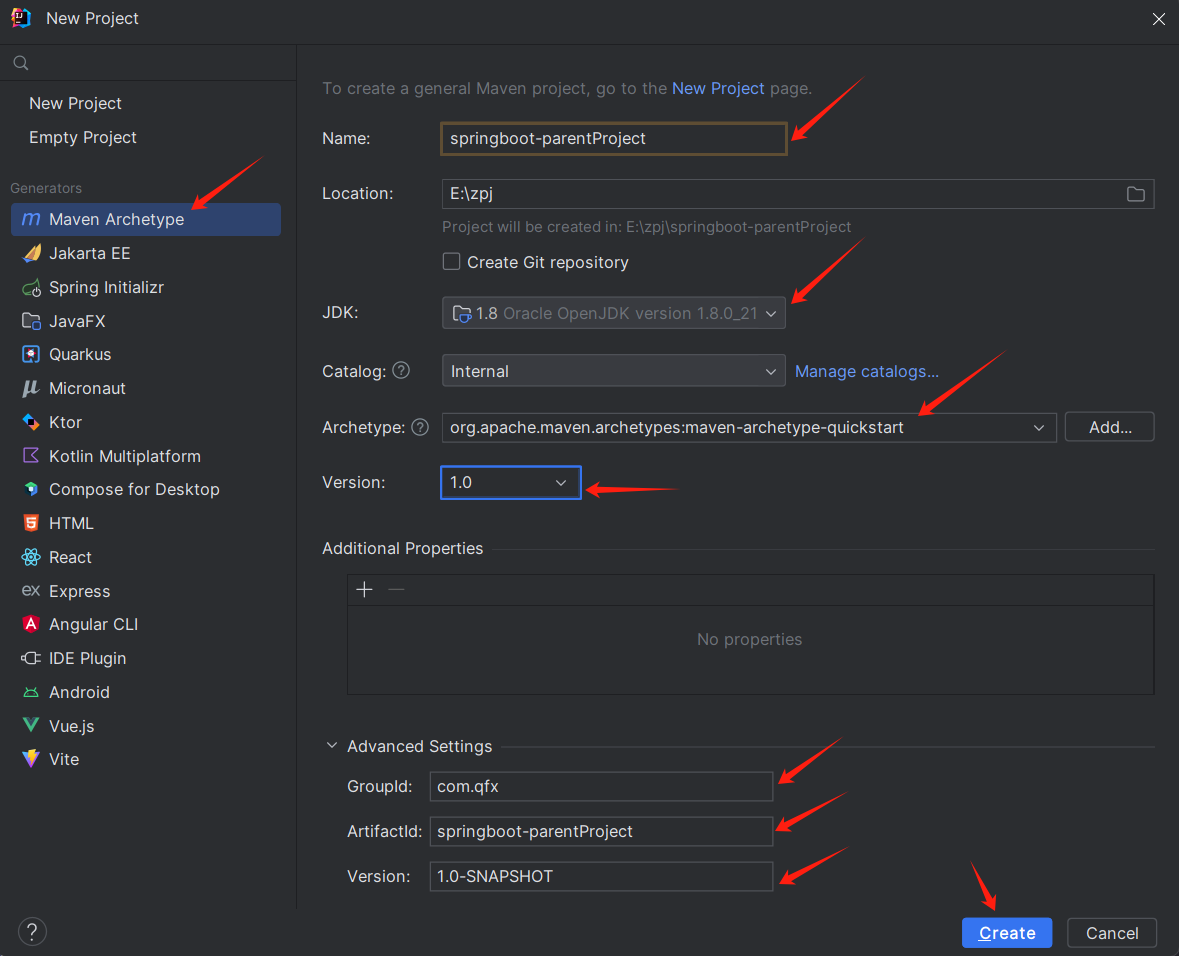The image size is (1179, 956).
Task: Choose the Spring Initializr generator
Action: pos(146,287)
